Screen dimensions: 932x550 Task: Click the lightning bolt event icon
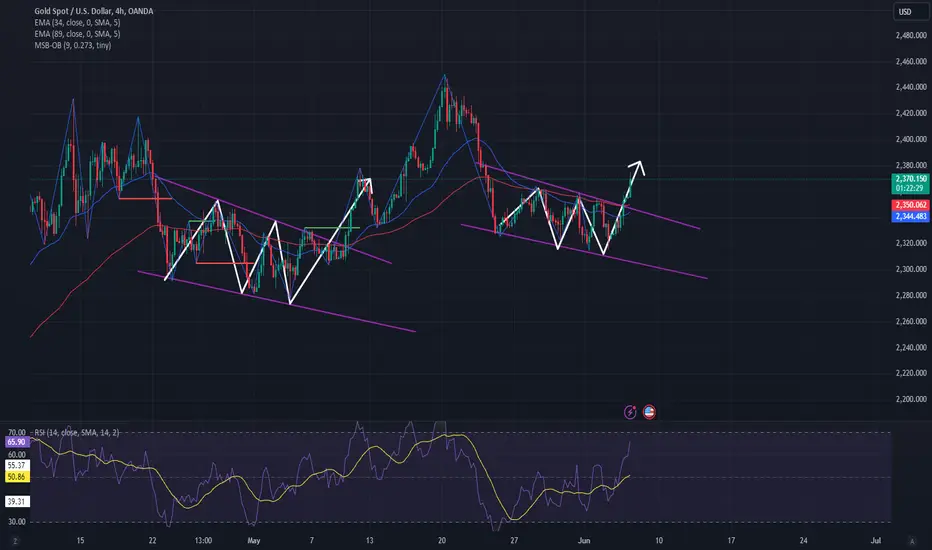coord(630,412)
